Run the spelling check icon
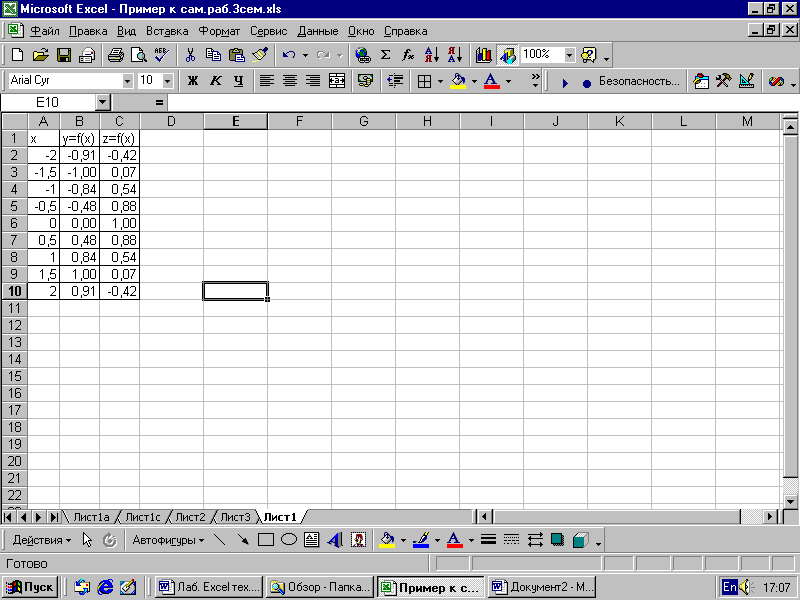Viewport: 800px width, 600px height. point(162,55)
